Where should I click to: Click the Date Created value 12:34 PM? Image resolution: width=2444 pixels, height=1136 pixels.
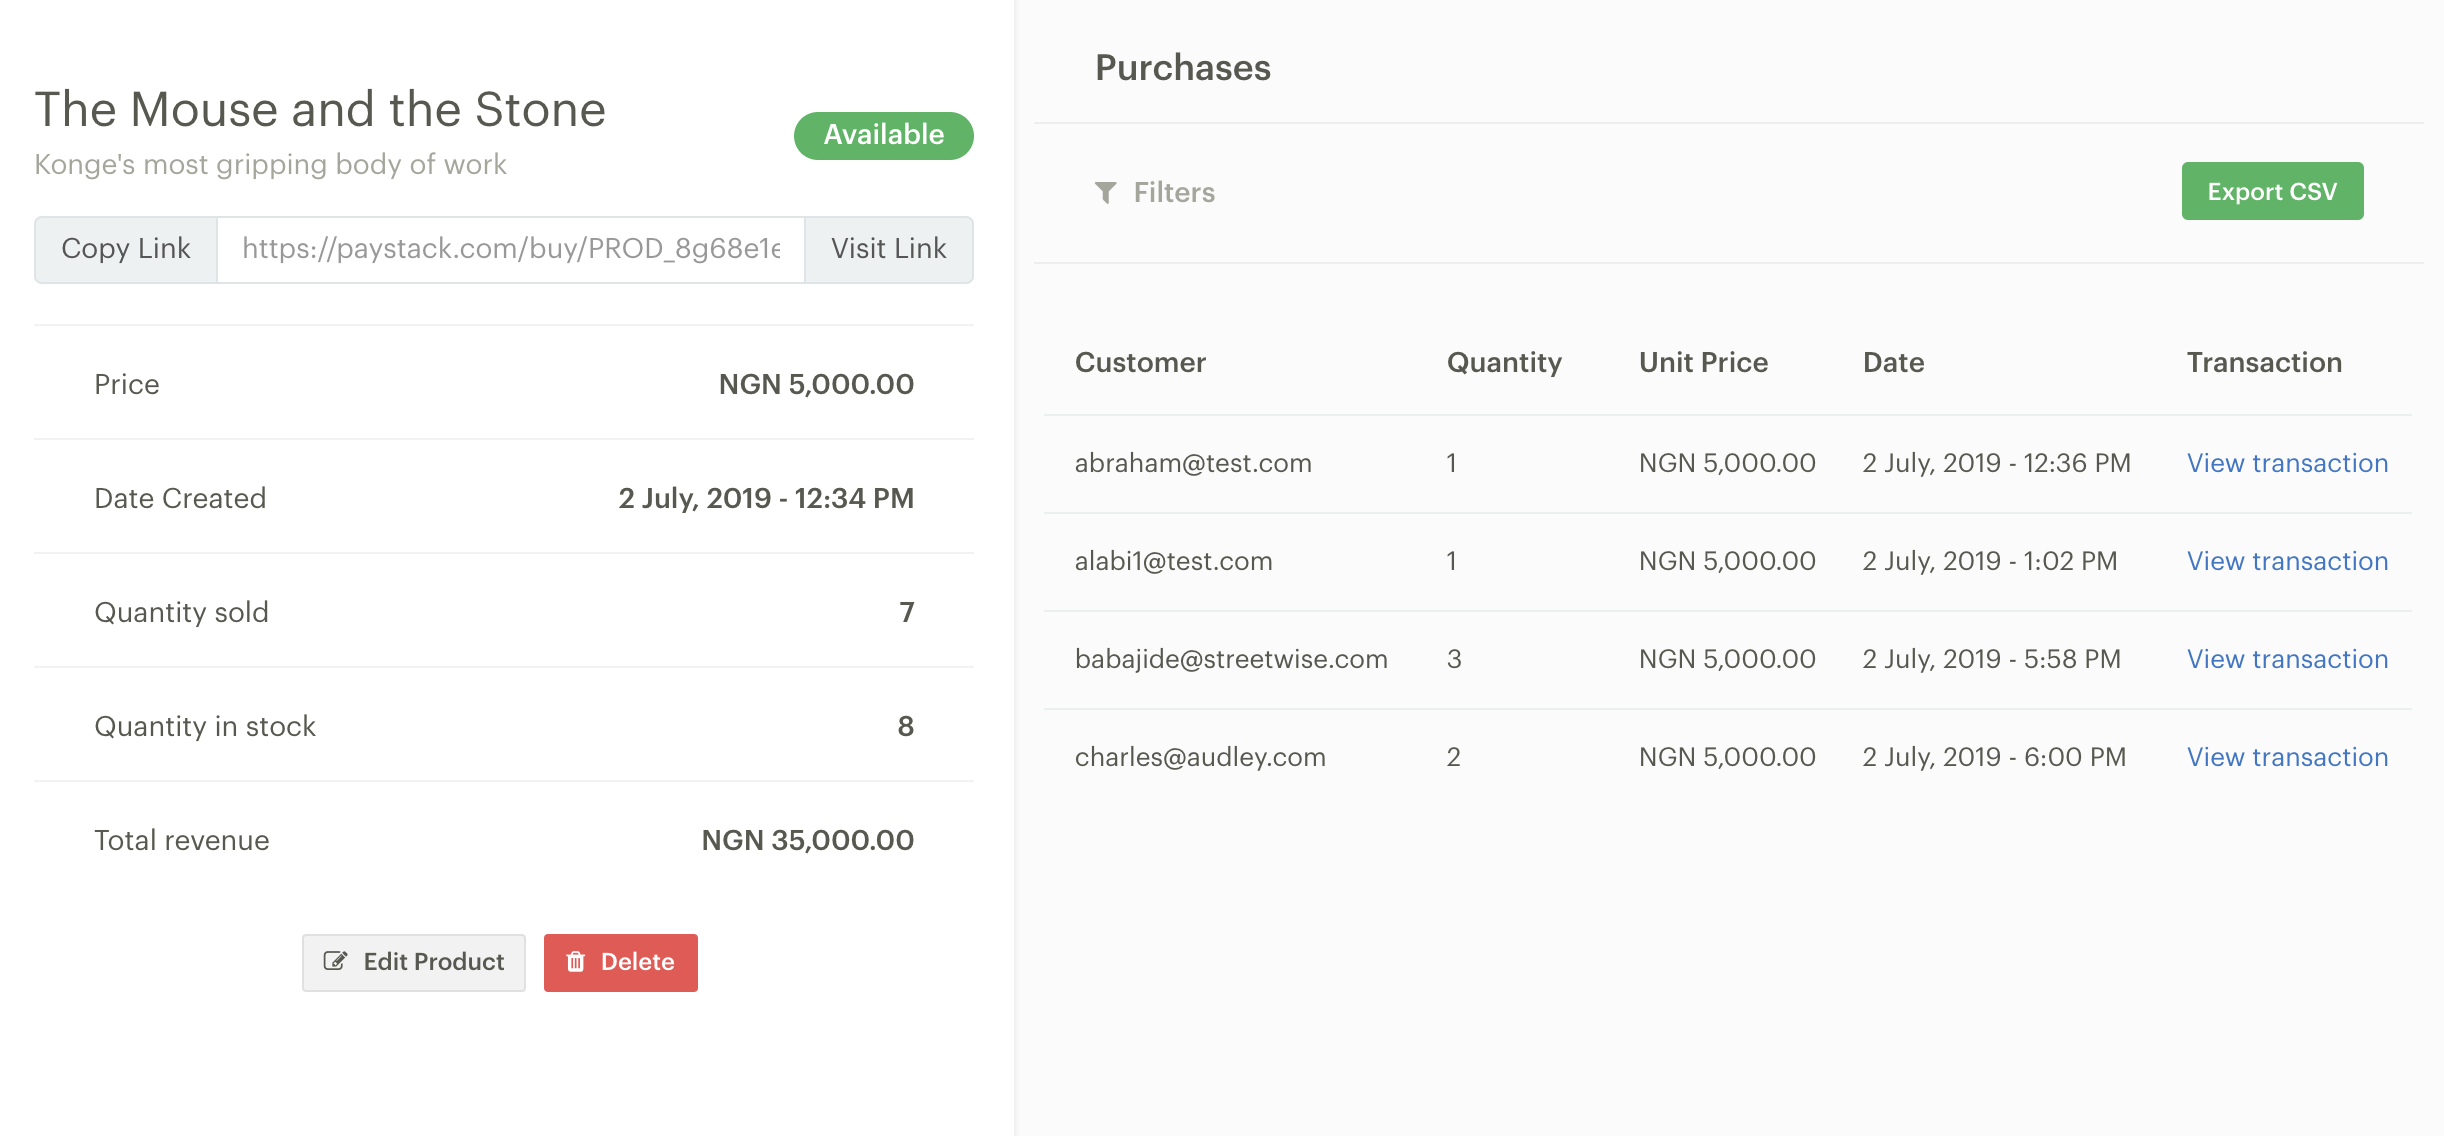[x=766, y=498]
